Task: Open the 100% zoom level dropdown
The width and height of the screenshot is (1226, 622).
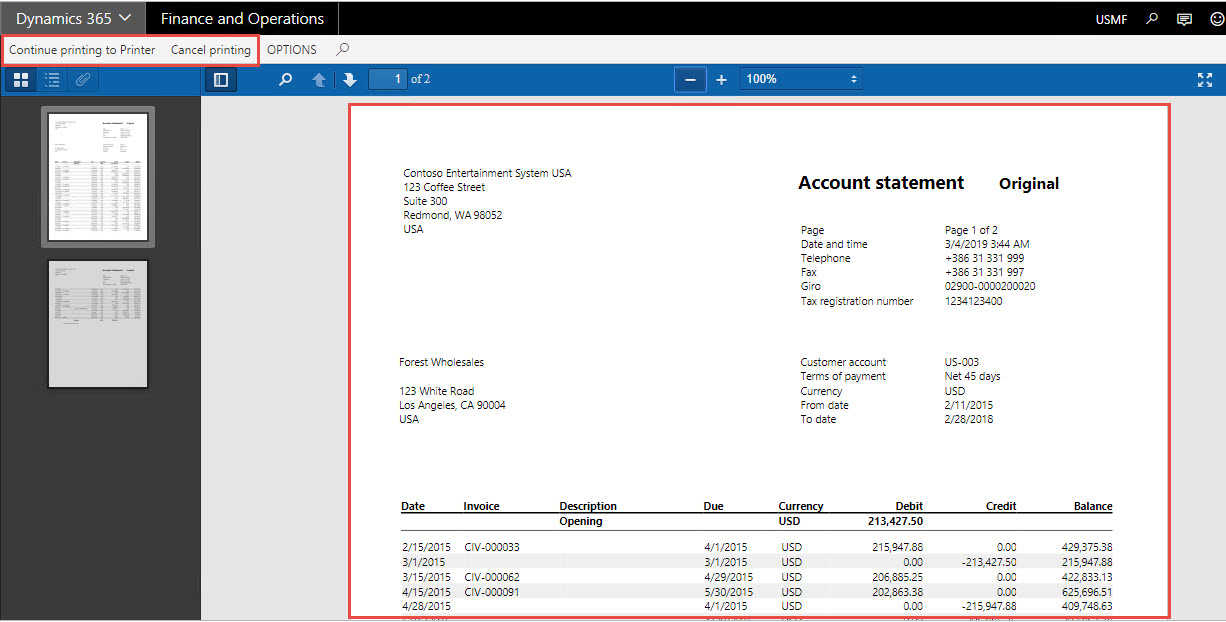Action: 801,79
